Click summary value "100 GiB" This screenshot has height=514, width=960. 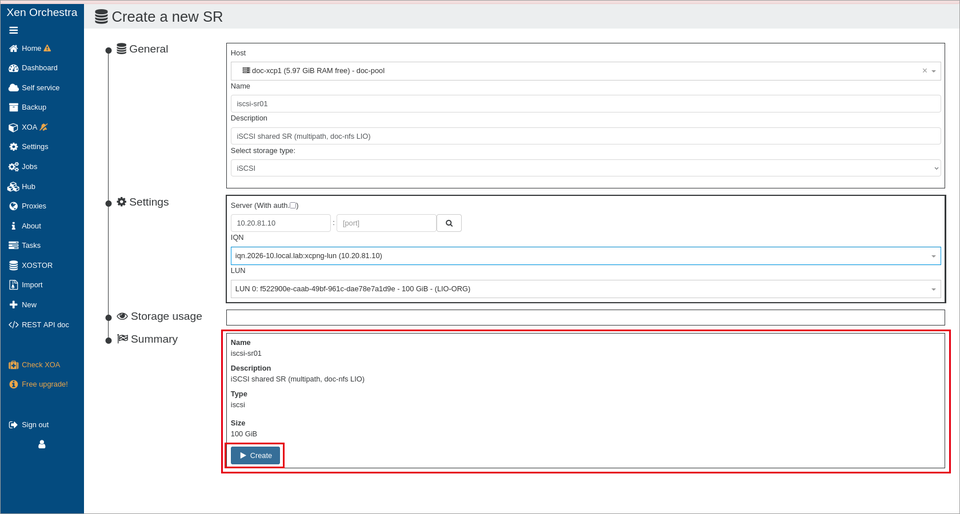[244, 434]
